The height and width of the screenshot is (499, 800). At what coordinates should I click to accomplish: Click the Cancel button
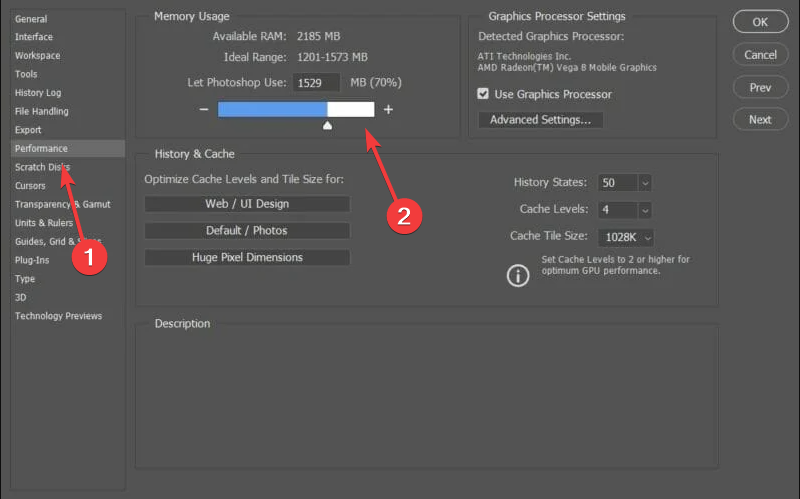760,55
